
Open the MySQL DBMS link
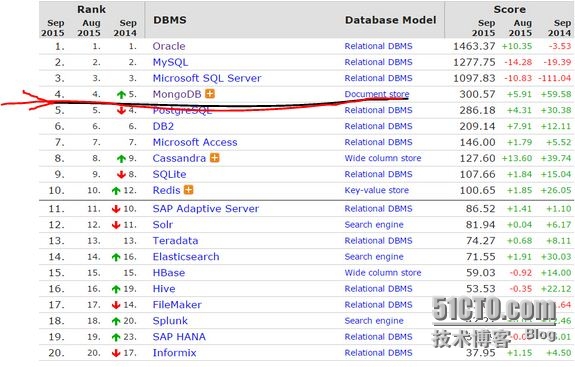click(171, 62)
